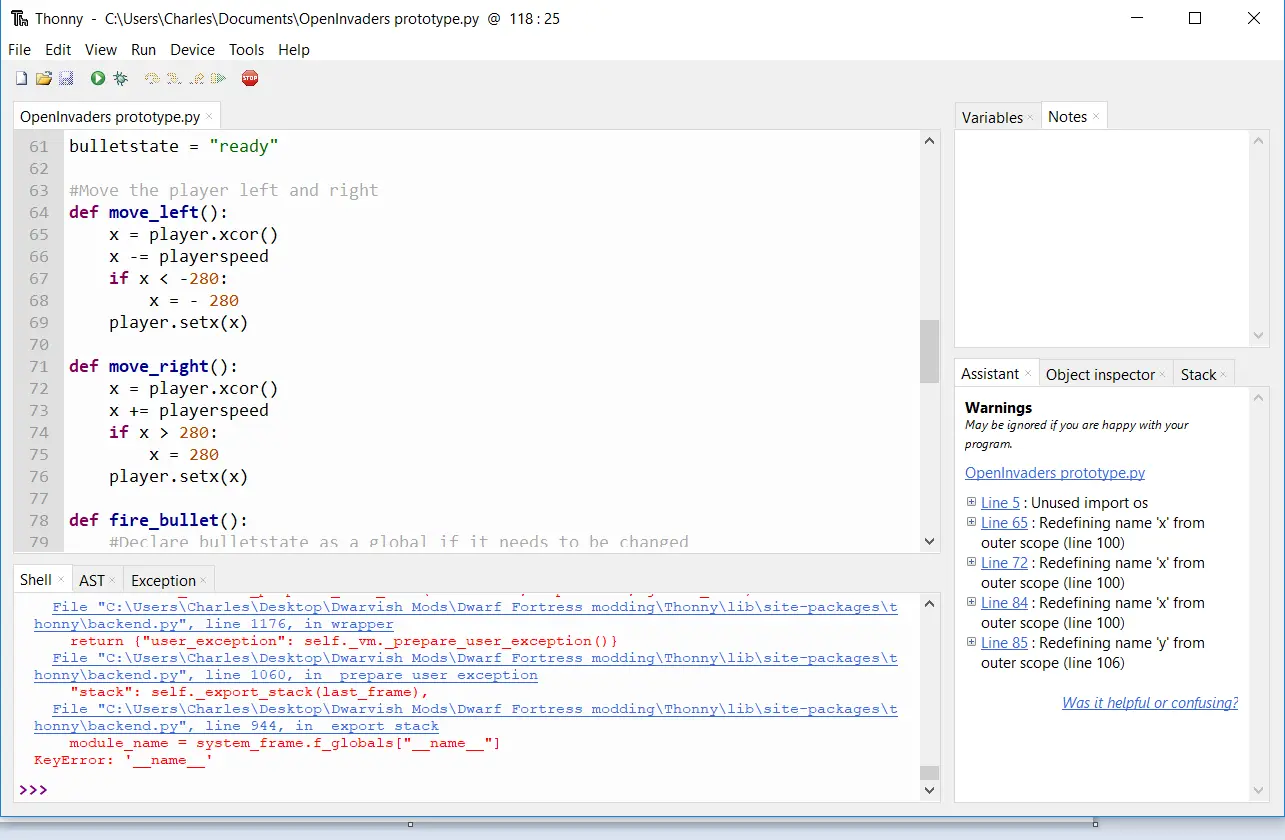Open backend.py line 1176 traceback link
Viewport: 1285px width, 840px height.
465,615
